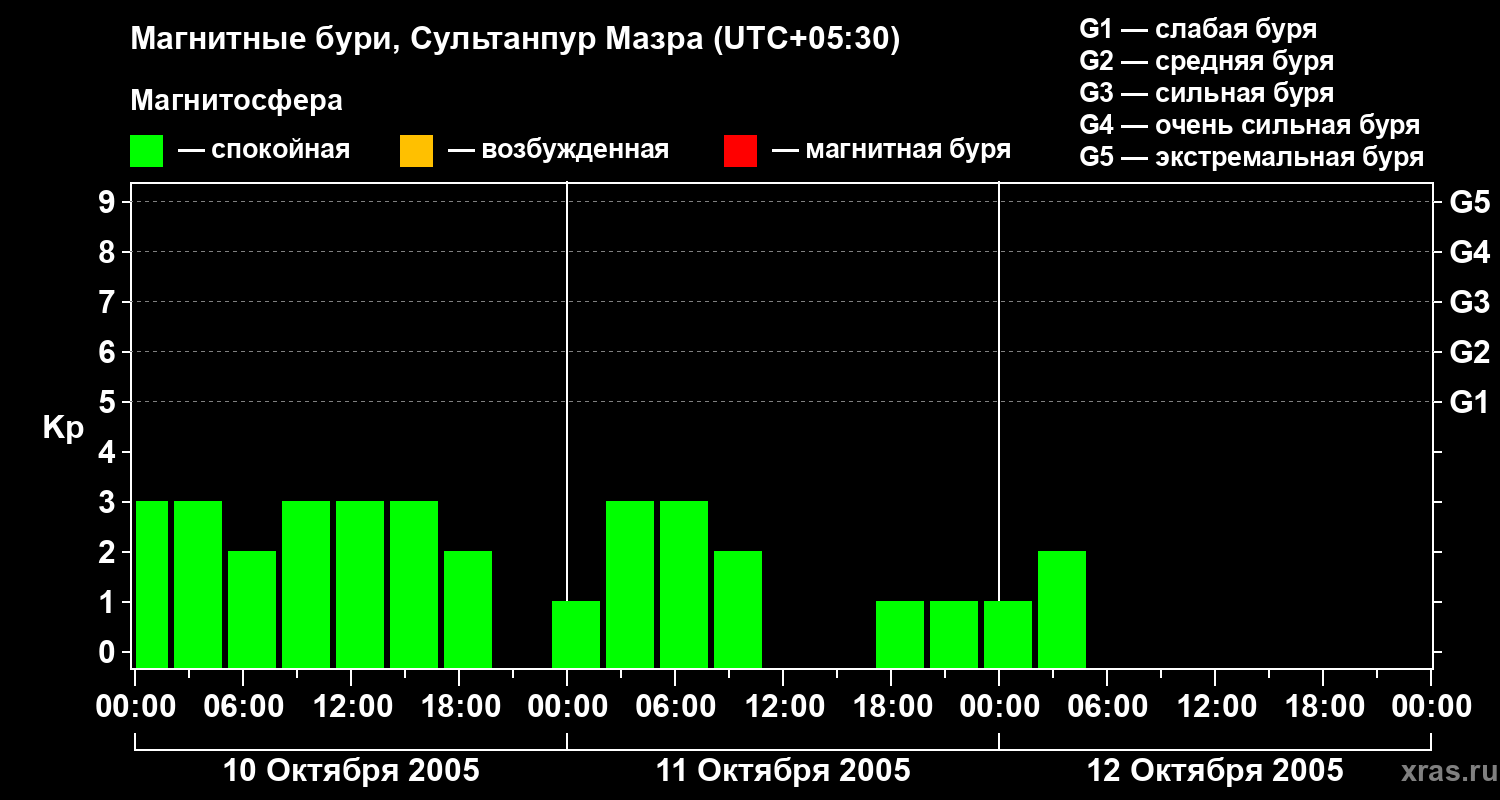Screen dimensions: 1500x800
Task: Click 'G5 — экстремальная буря' description
Action: [x=1252, y=157]
